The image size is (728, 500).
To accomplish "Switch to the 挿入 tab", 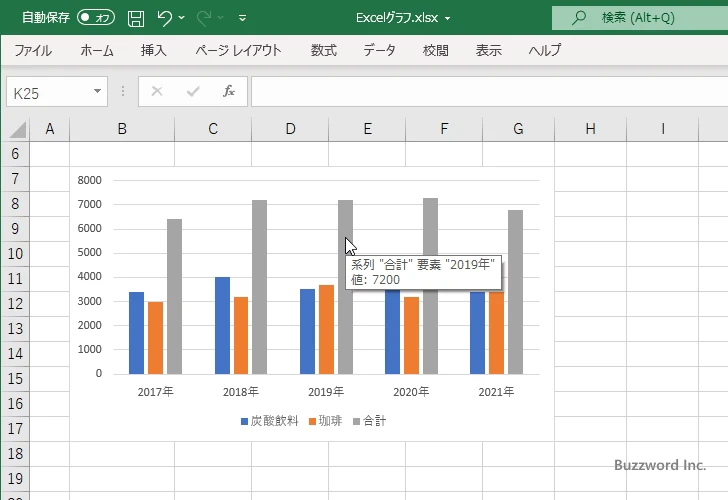I will pos(154,50).
